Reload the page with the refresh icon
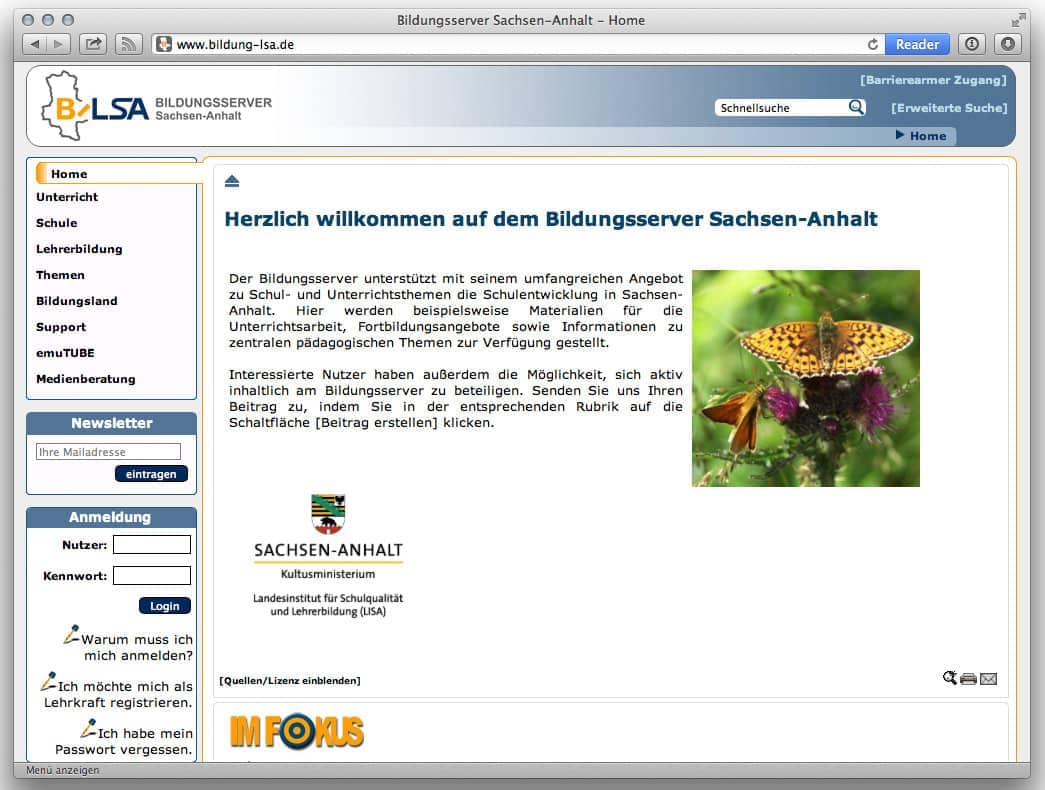The width and height of the screenshot is (1045, 790). pos(873,44)
